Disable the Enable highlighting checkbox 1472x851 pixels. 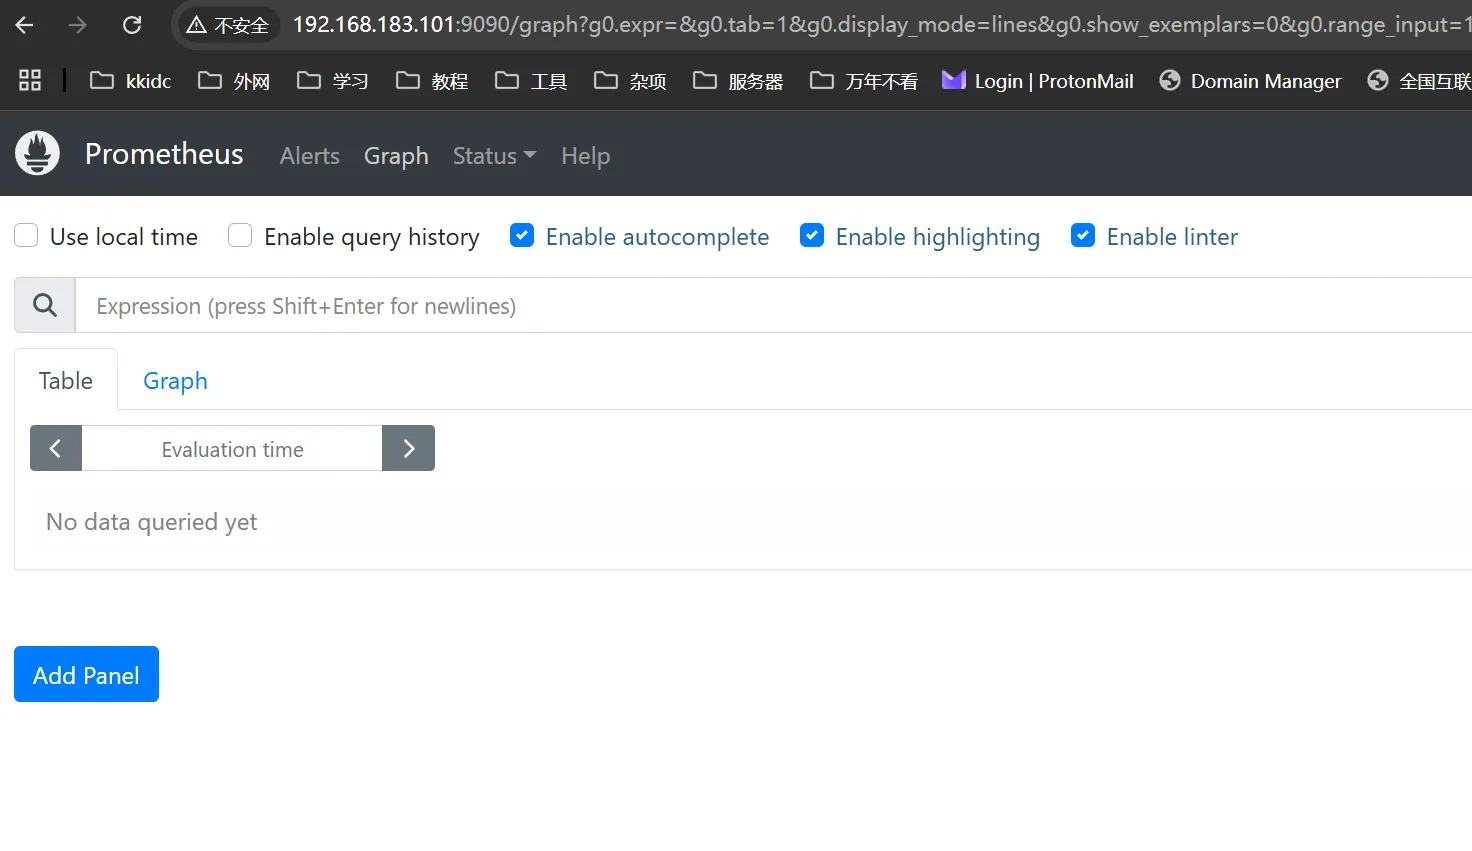click(812, 236)
